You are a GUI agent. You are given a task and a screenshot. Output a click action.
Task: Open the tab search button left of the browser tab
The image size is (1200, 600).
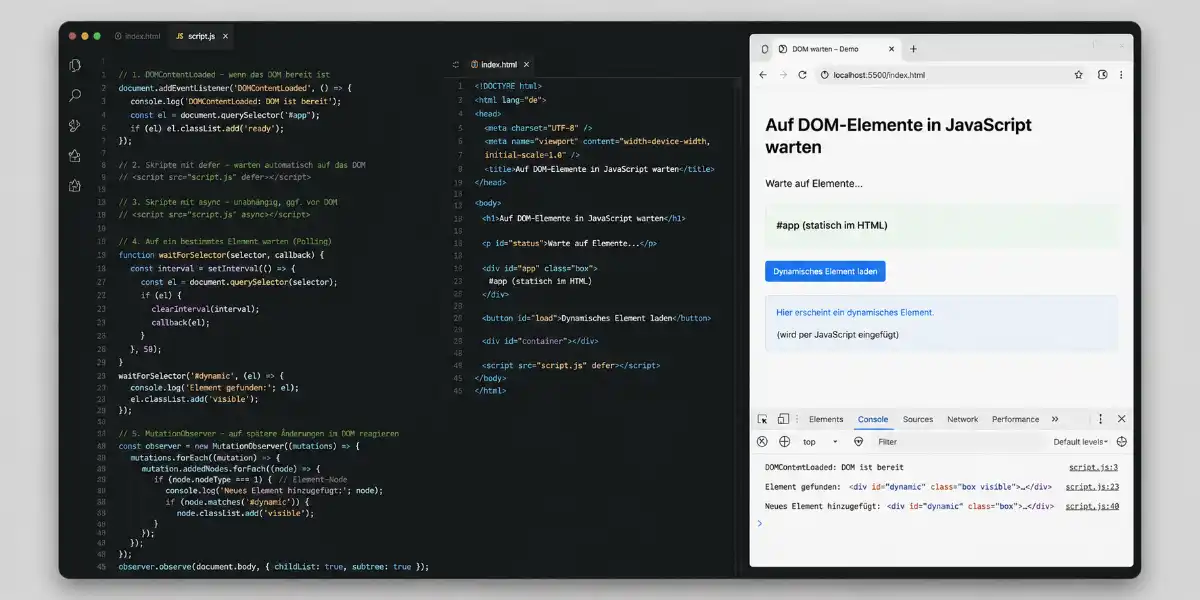[x=765, y=49]
